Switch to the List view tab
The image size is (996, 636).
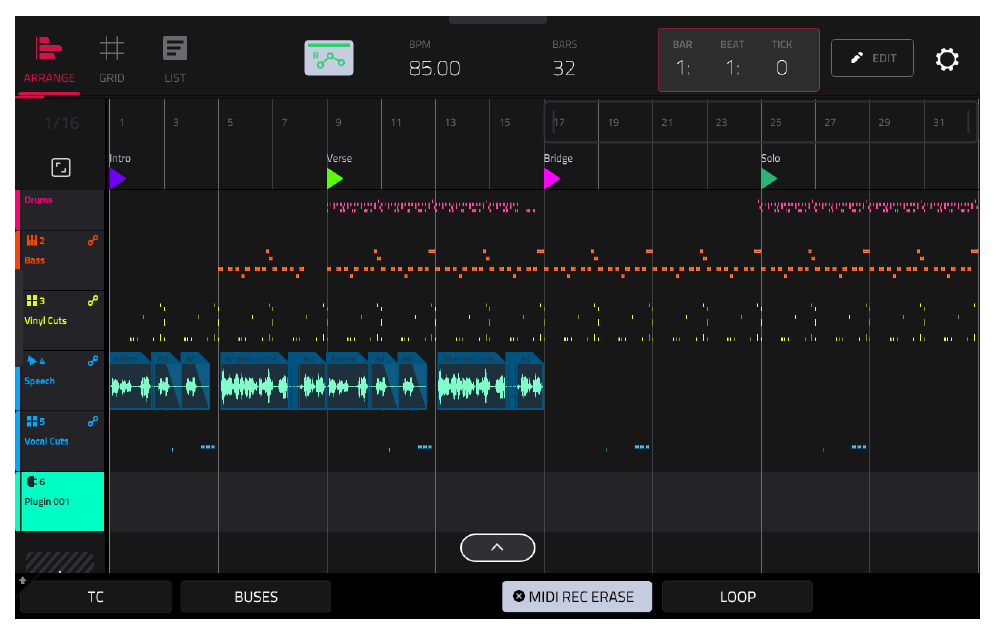175,61
